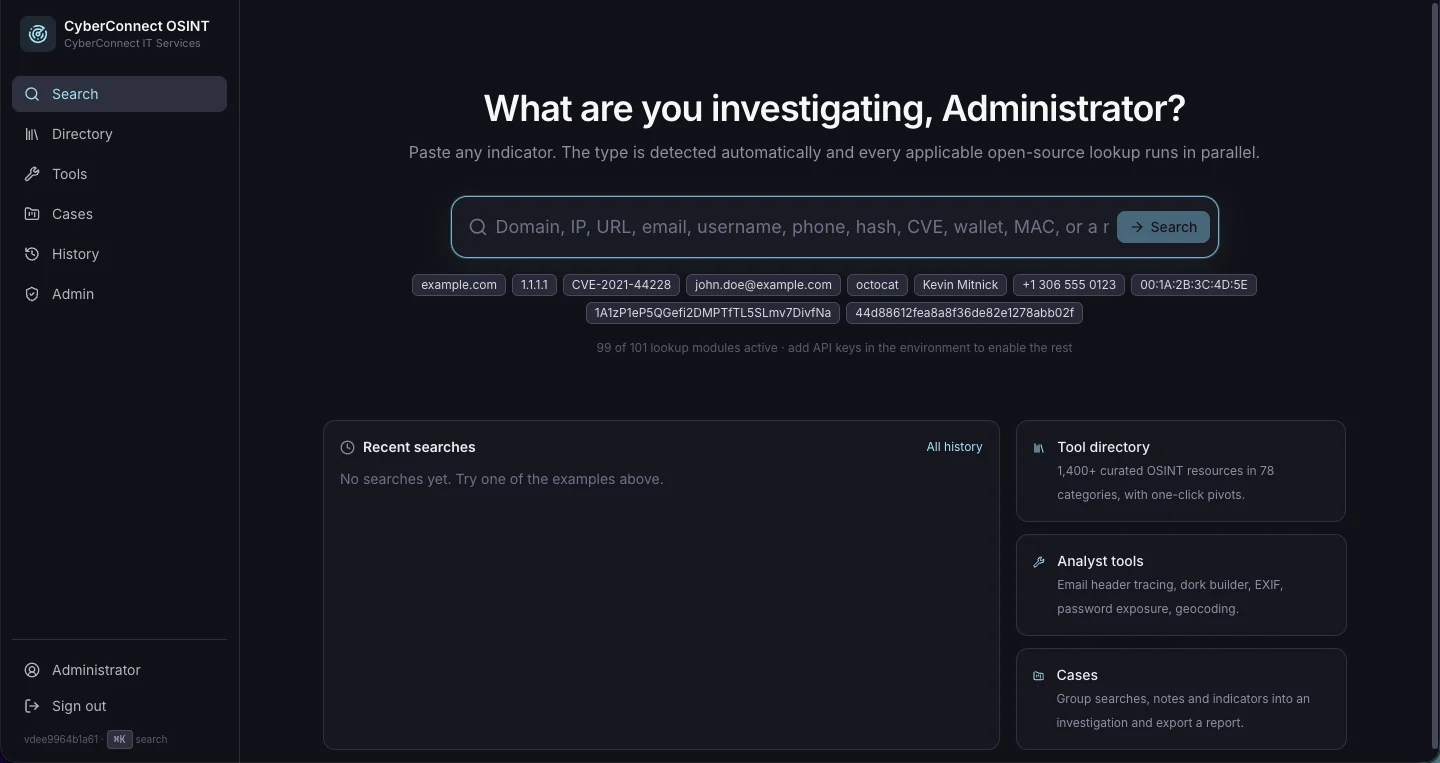Click the ⌘K keyboard shortcut badge
Viewport: 1440px width, 763px height.
coord(120,740)
